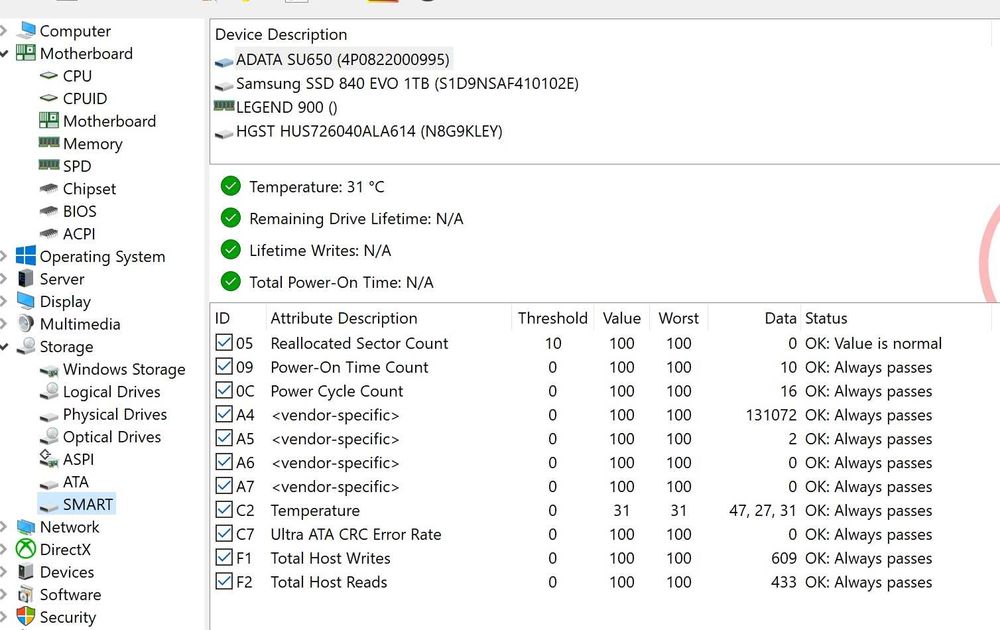Toggle checkbox for attribute A7

tap(224, 486)
